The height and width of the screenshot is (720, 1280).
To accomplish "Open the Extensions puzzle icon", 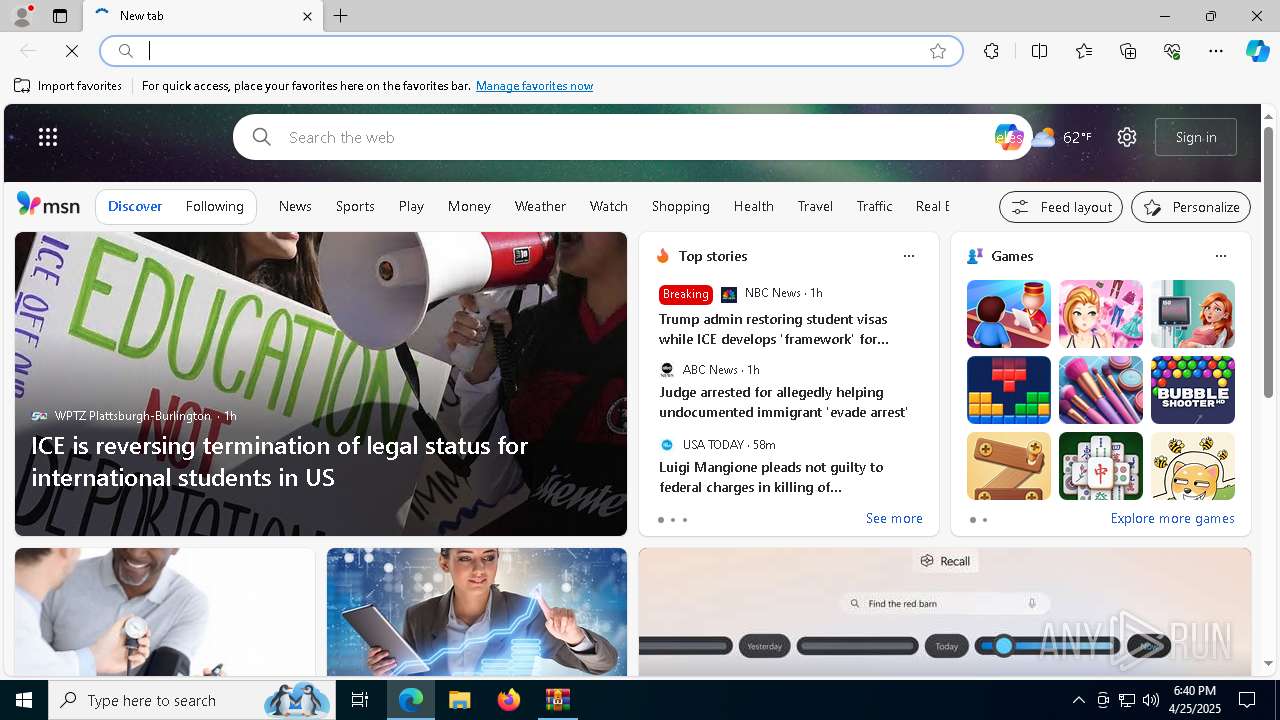I will (991, 51).
